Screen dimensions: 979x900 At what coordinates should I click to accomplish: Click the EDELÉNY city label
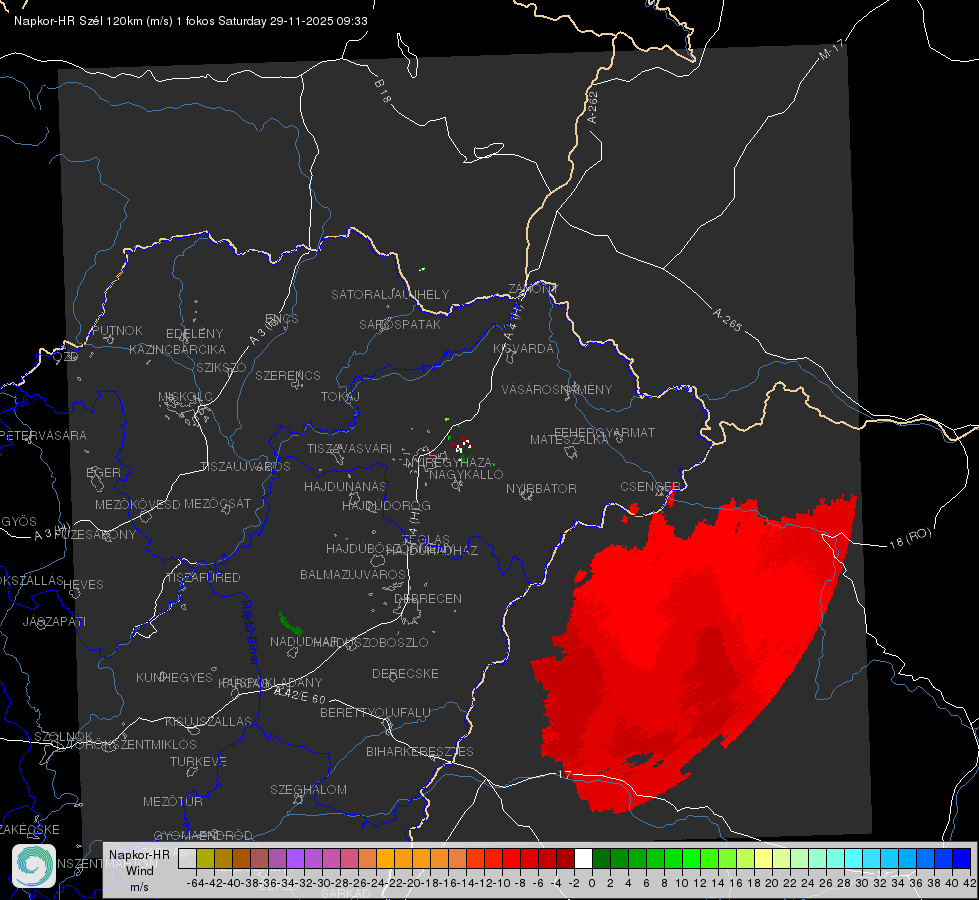tap(195, 334)
